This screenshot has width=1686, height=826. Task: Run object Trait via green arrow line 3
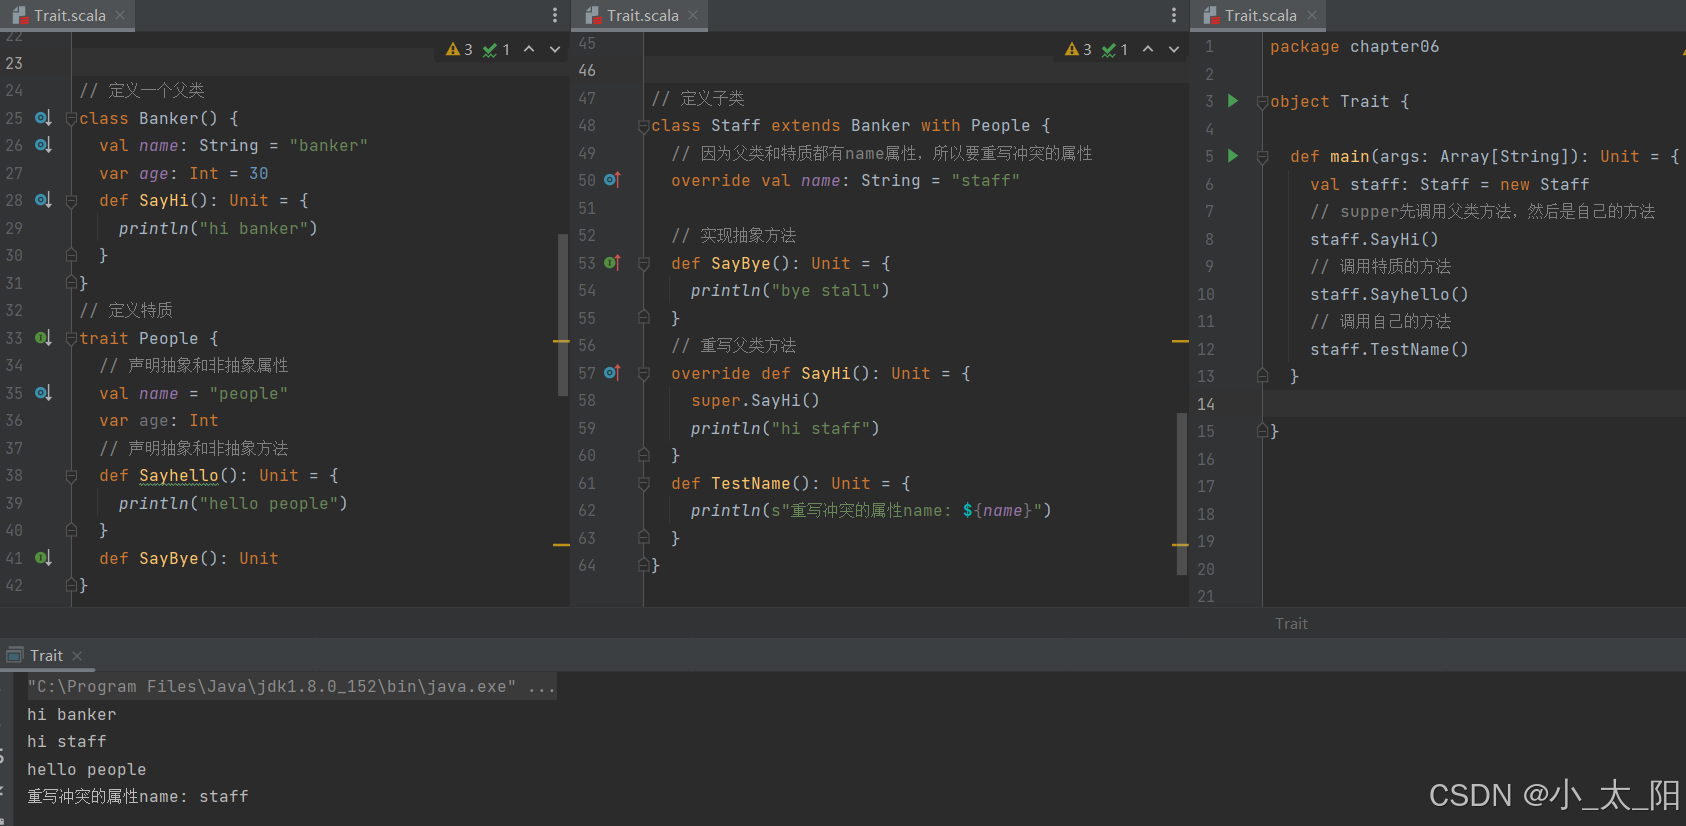pyautogui.click(x=1233, y=101)
